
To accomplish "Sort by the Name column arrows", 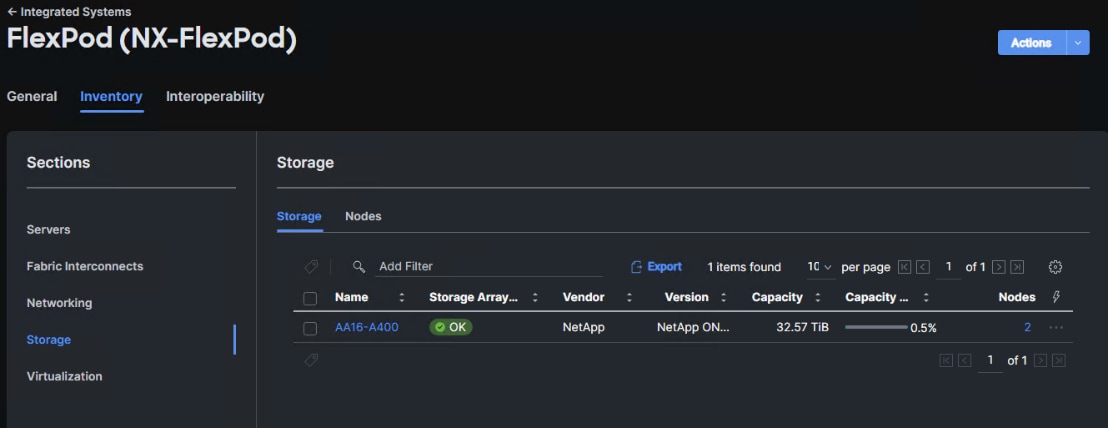I will pos(402,298).
